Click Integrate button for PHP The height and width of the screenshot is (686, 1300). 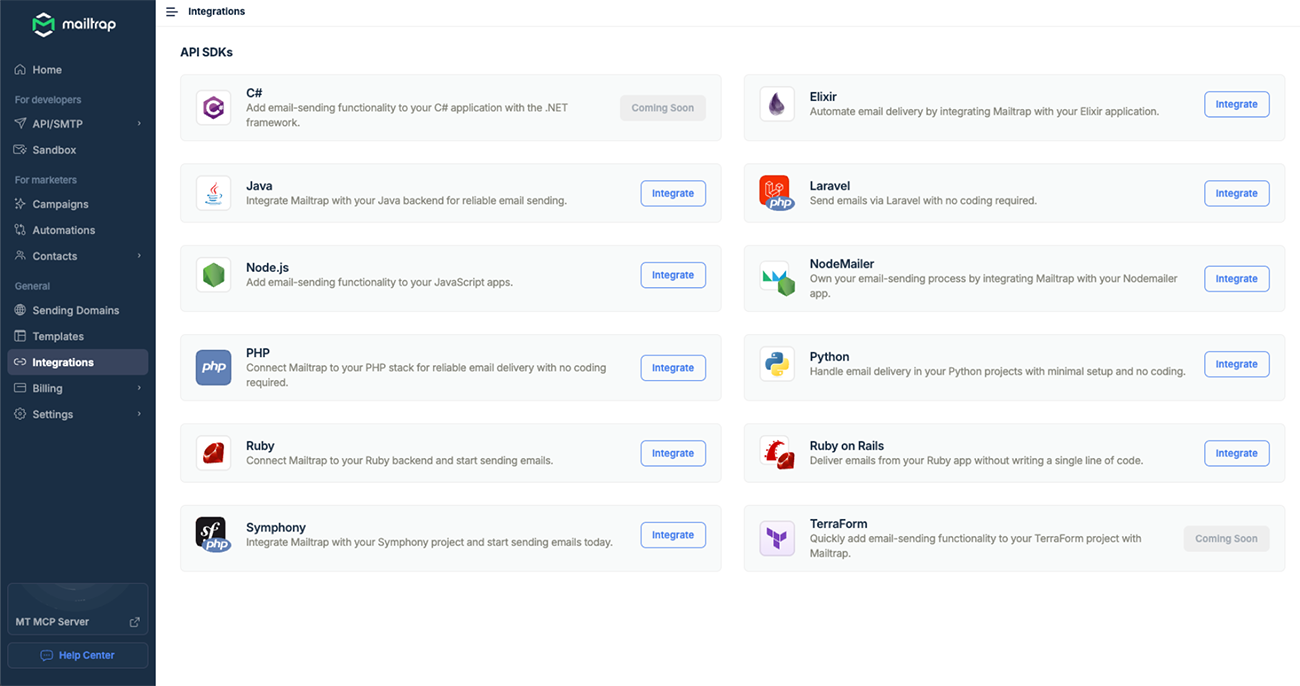(x=673, y=368)
